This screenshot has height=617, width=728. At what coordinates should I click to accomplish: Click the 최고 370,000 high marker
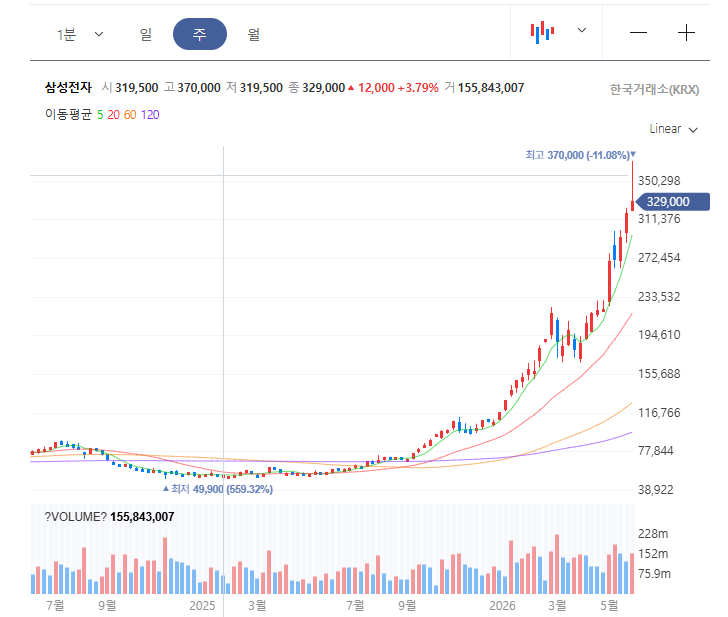[580, 155]
